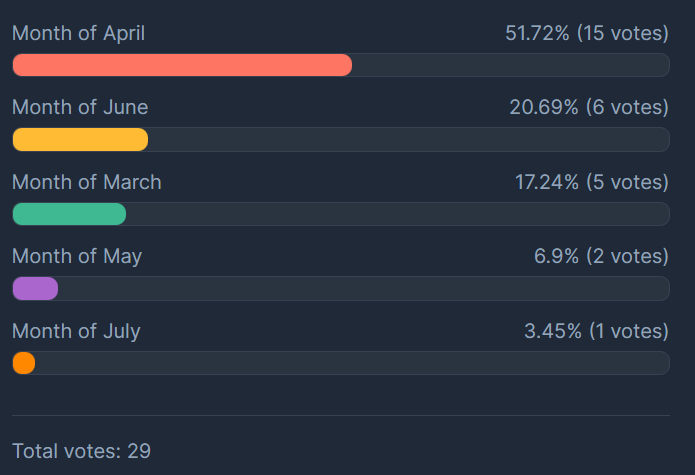Viewport: 695px width, 475px height.
Task: Click the Total votes: 29 text
Action: [x=81, y=451]
